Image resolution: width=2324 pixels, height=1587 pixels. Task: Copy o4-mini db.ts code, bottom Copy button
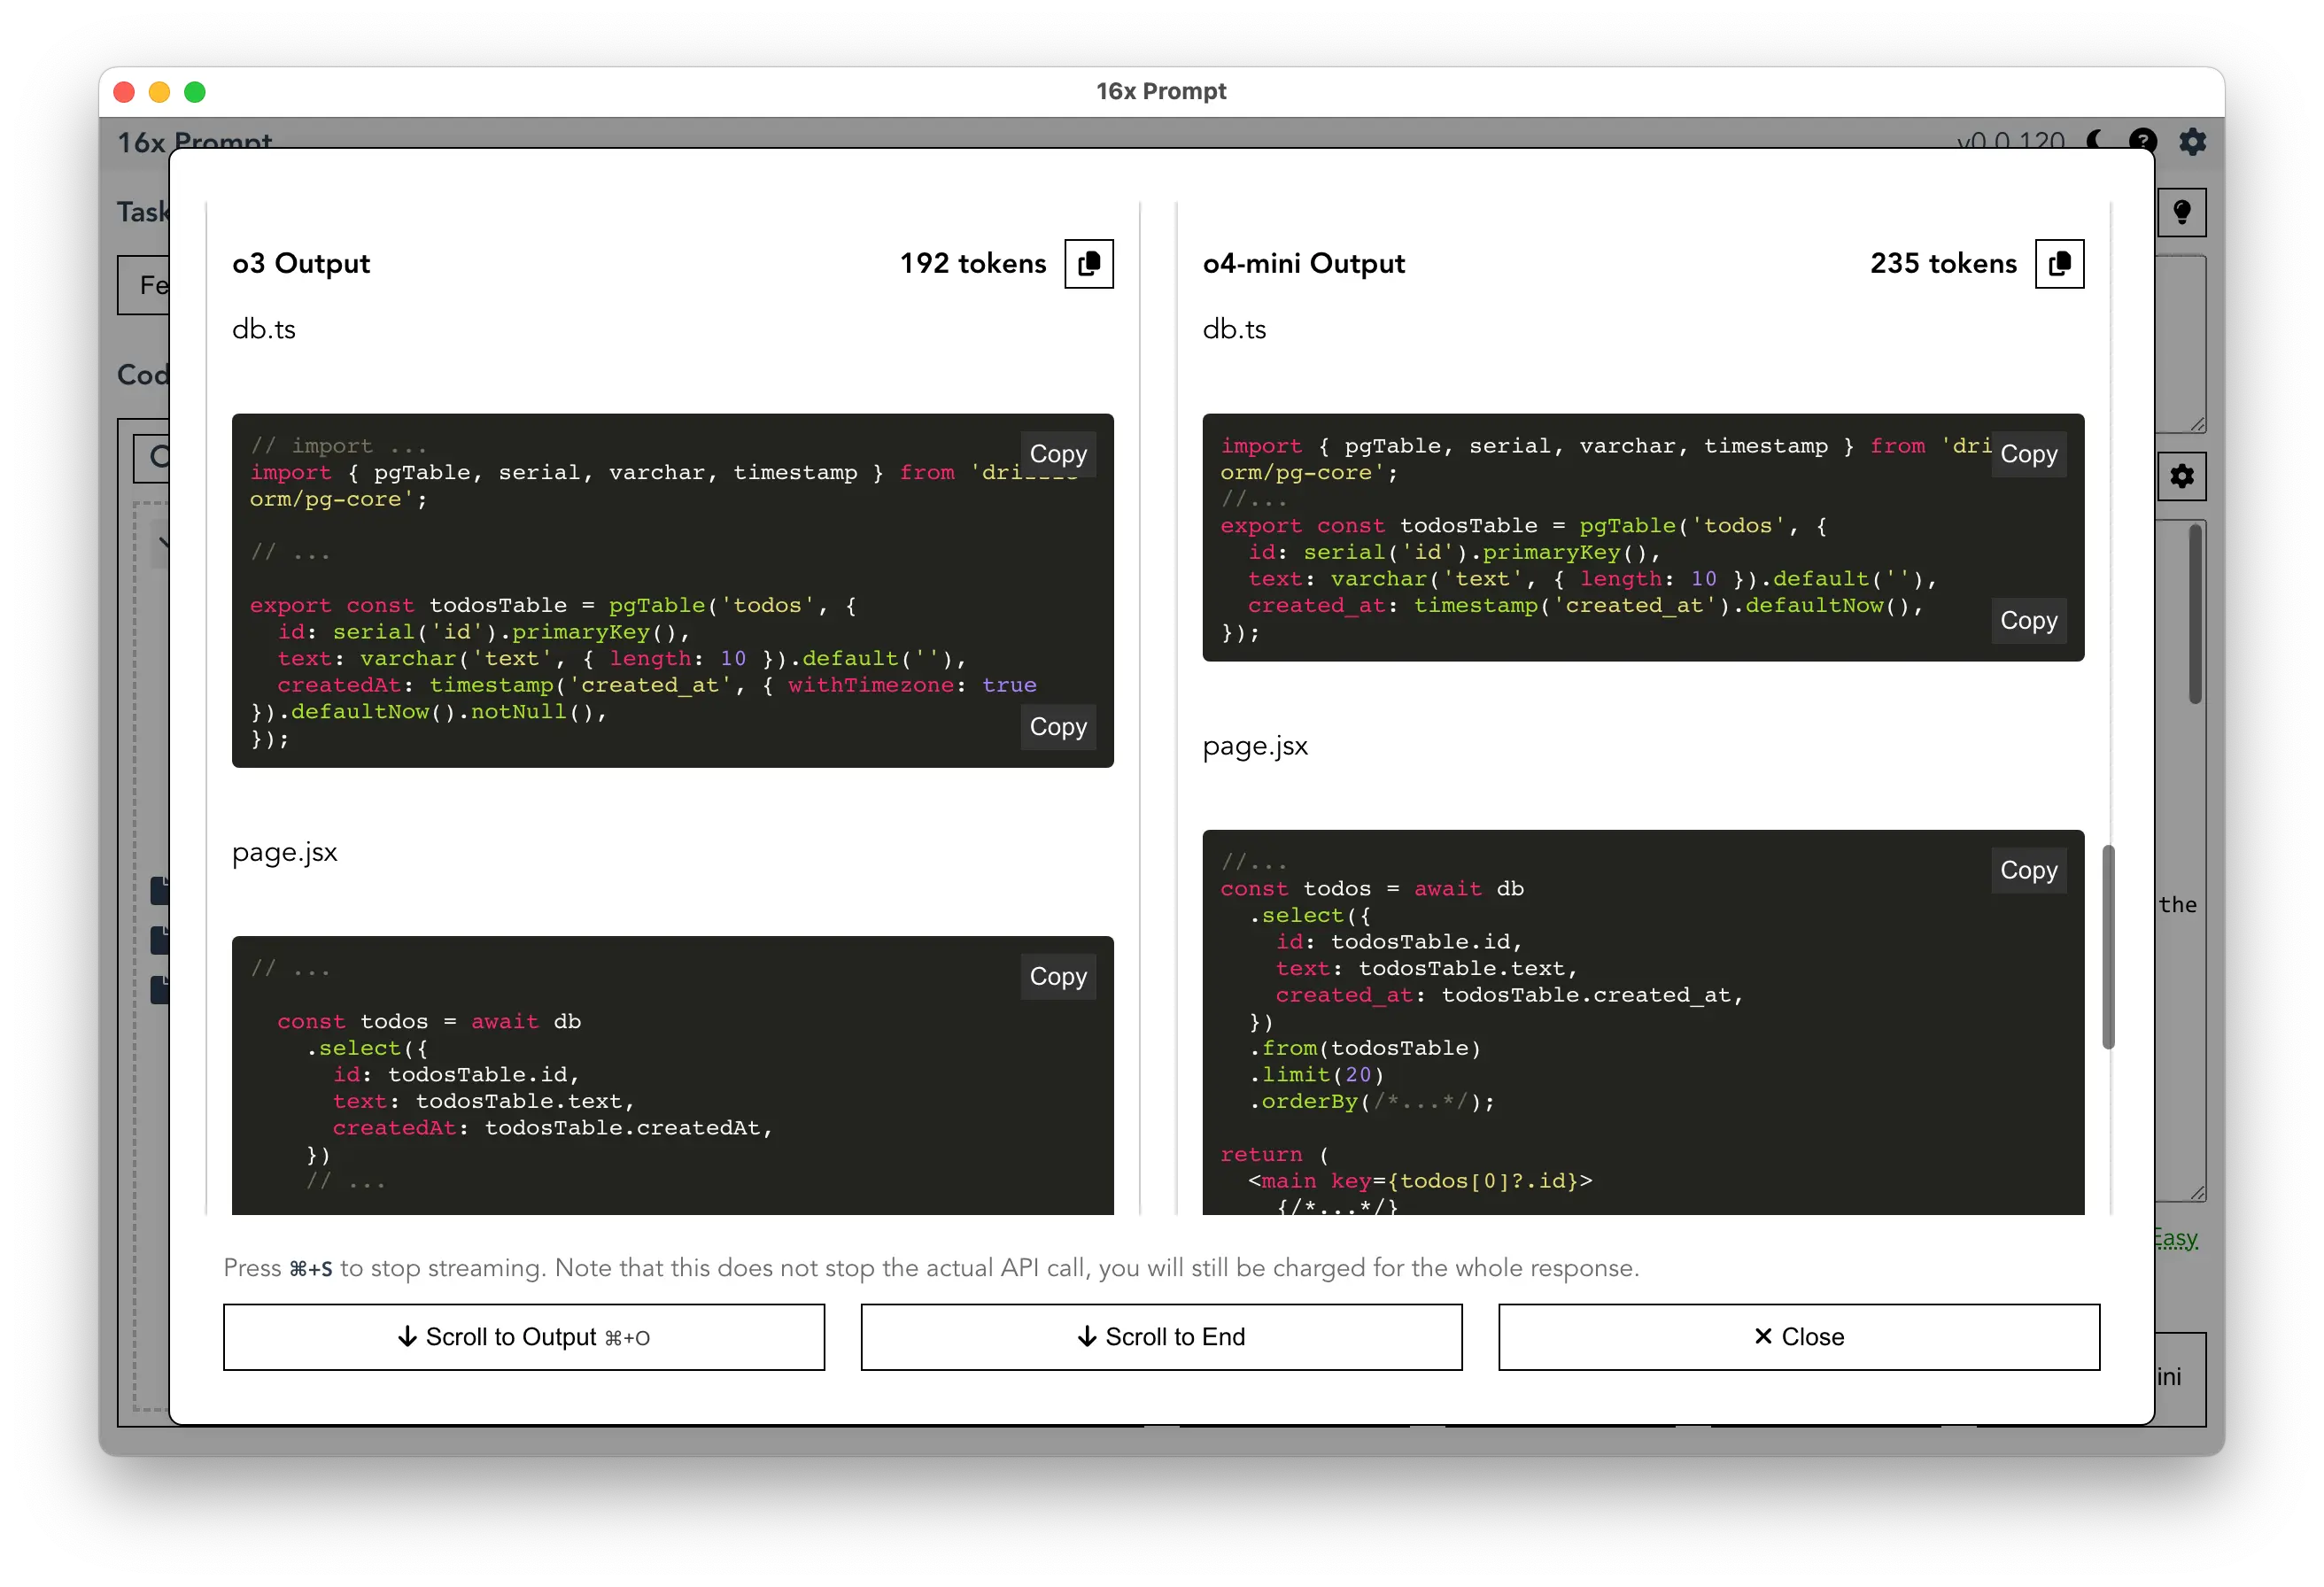pyautogui.click(x=2028, y=621)
